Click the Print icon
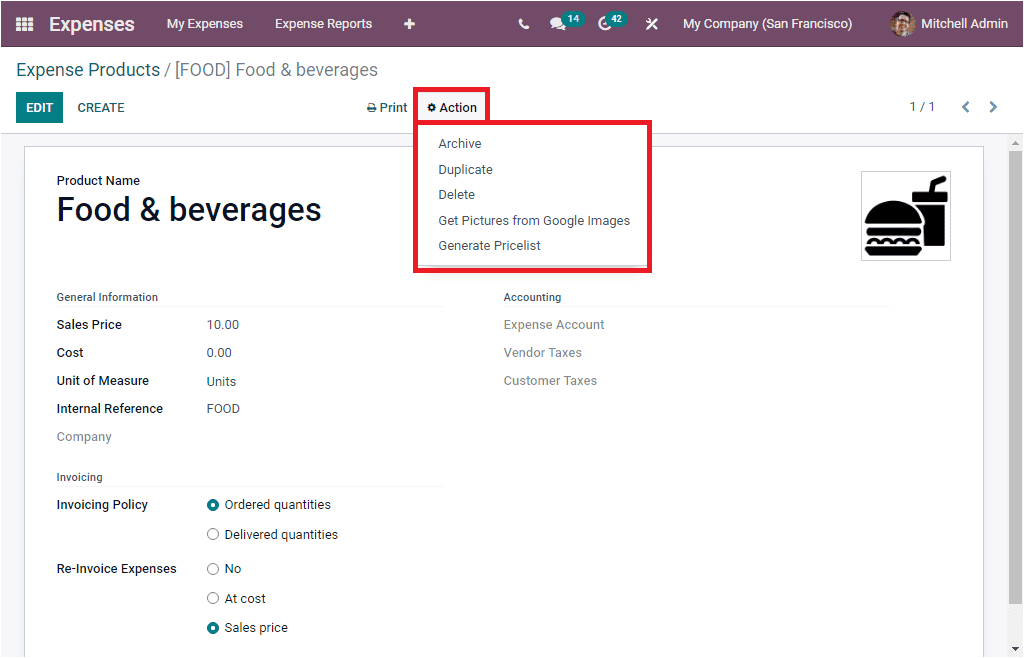Screen dimensions: 1024x658 point(369,107)
